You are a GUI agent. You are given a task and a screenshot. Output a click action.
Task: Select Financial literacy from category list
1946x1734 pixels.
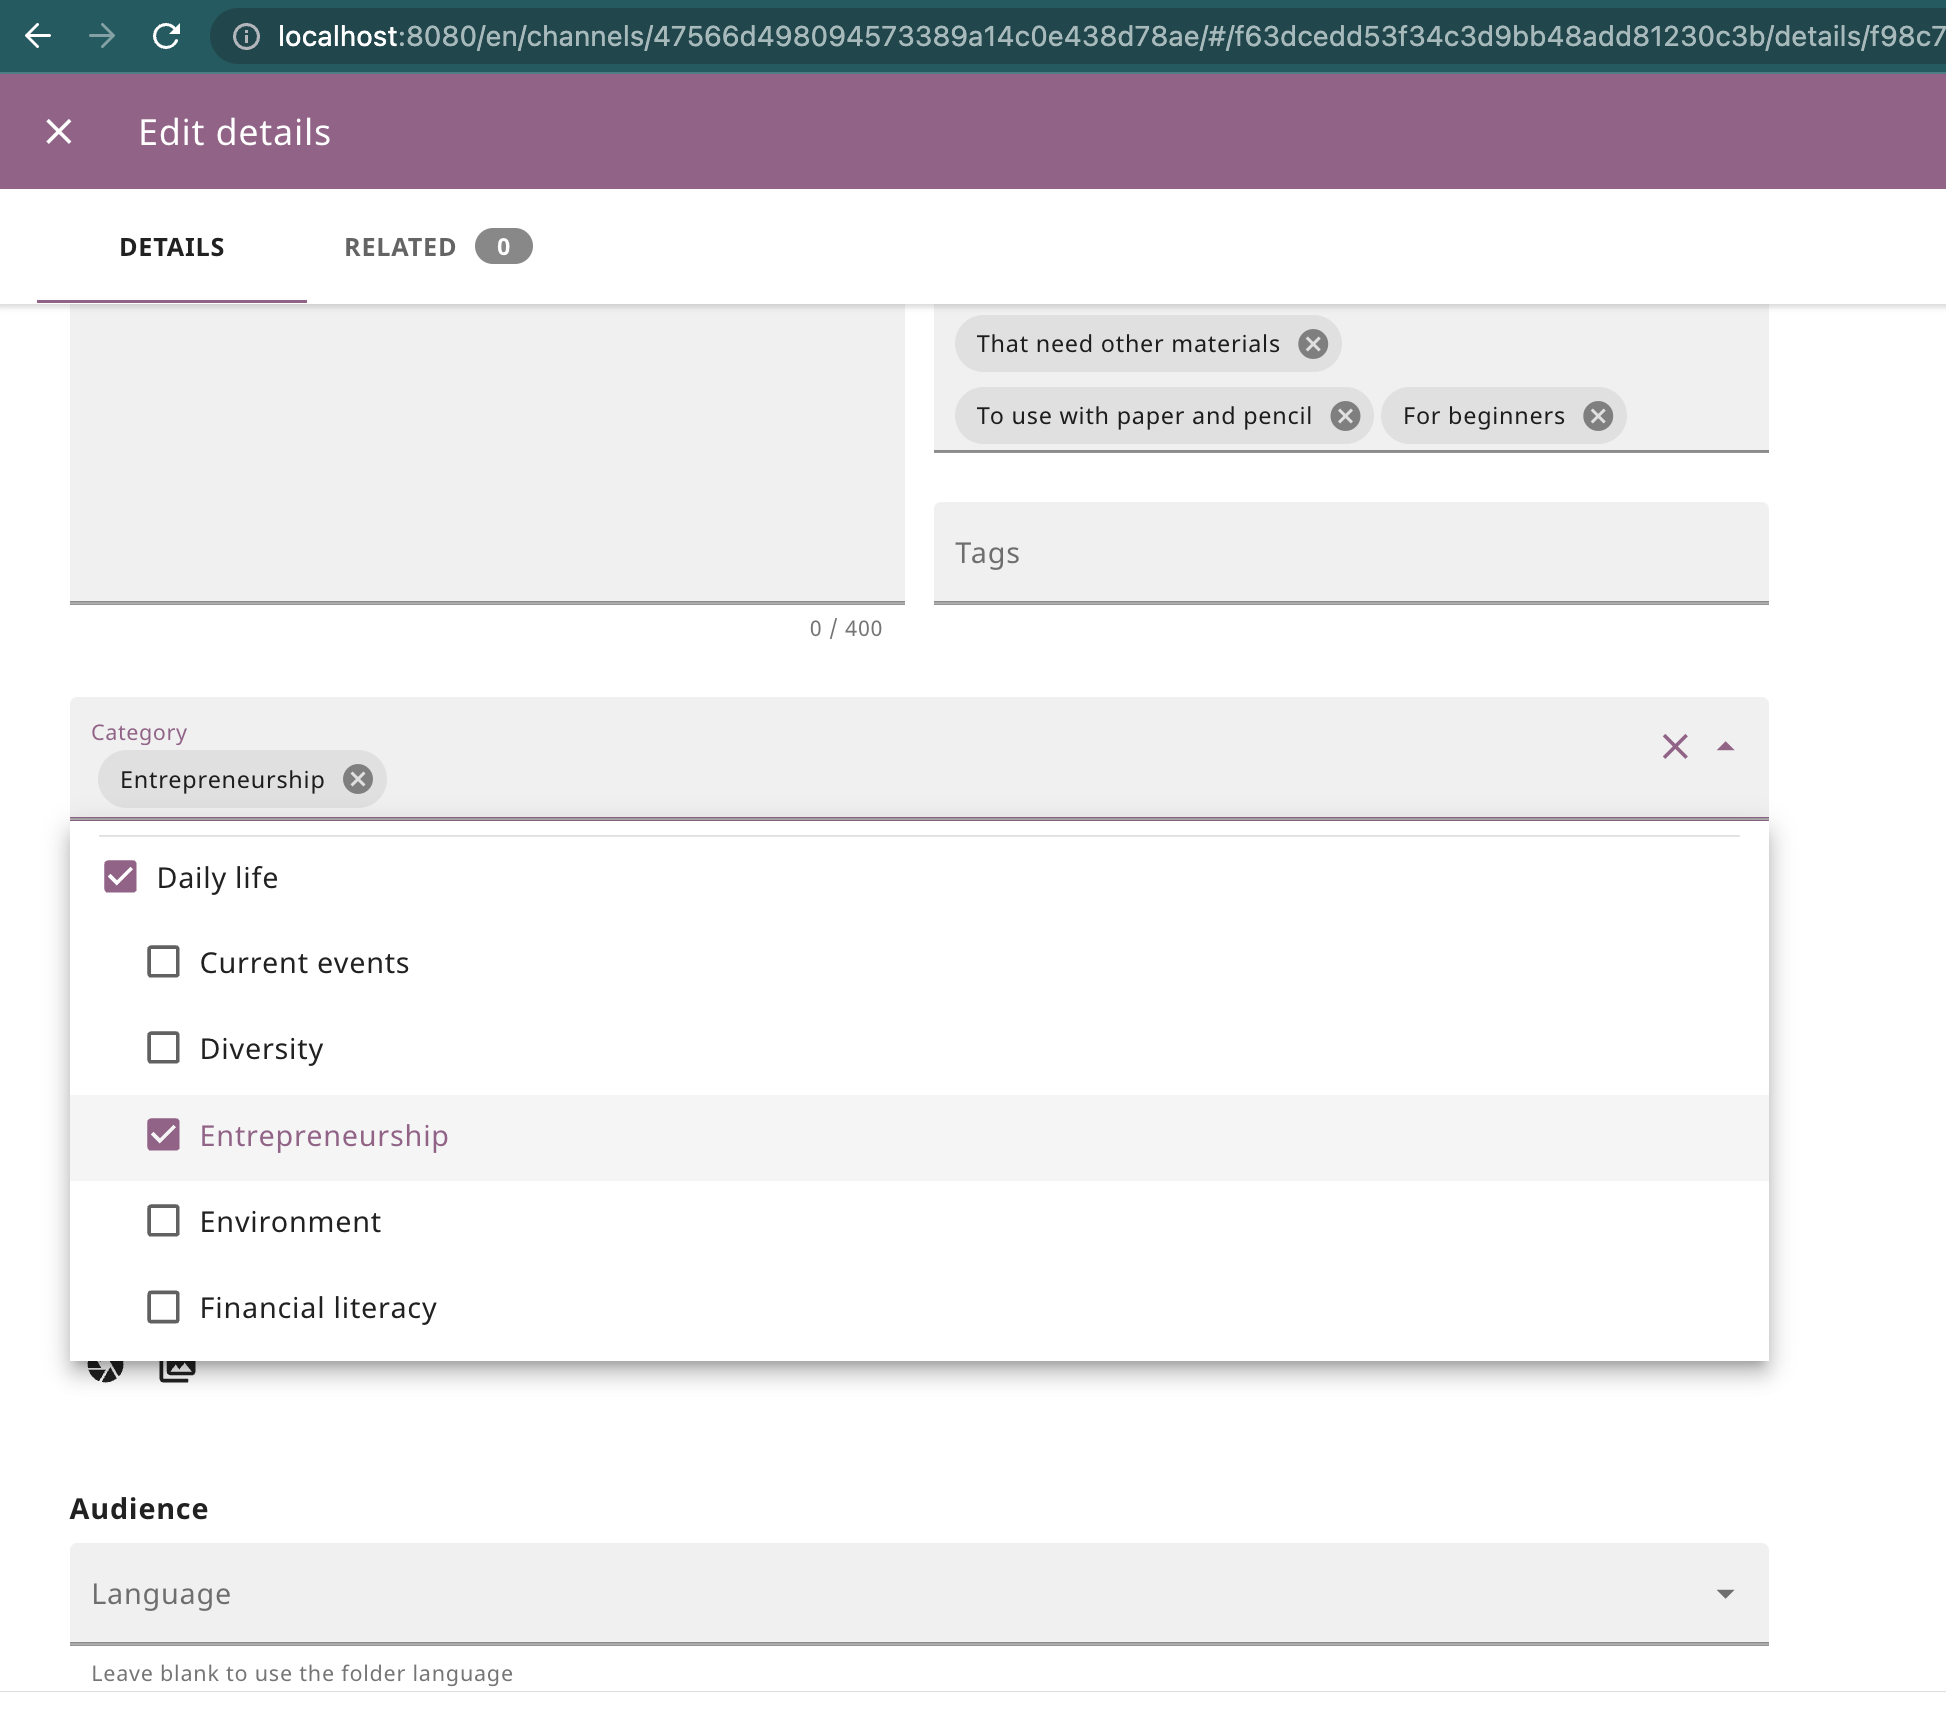point(163,1307)
